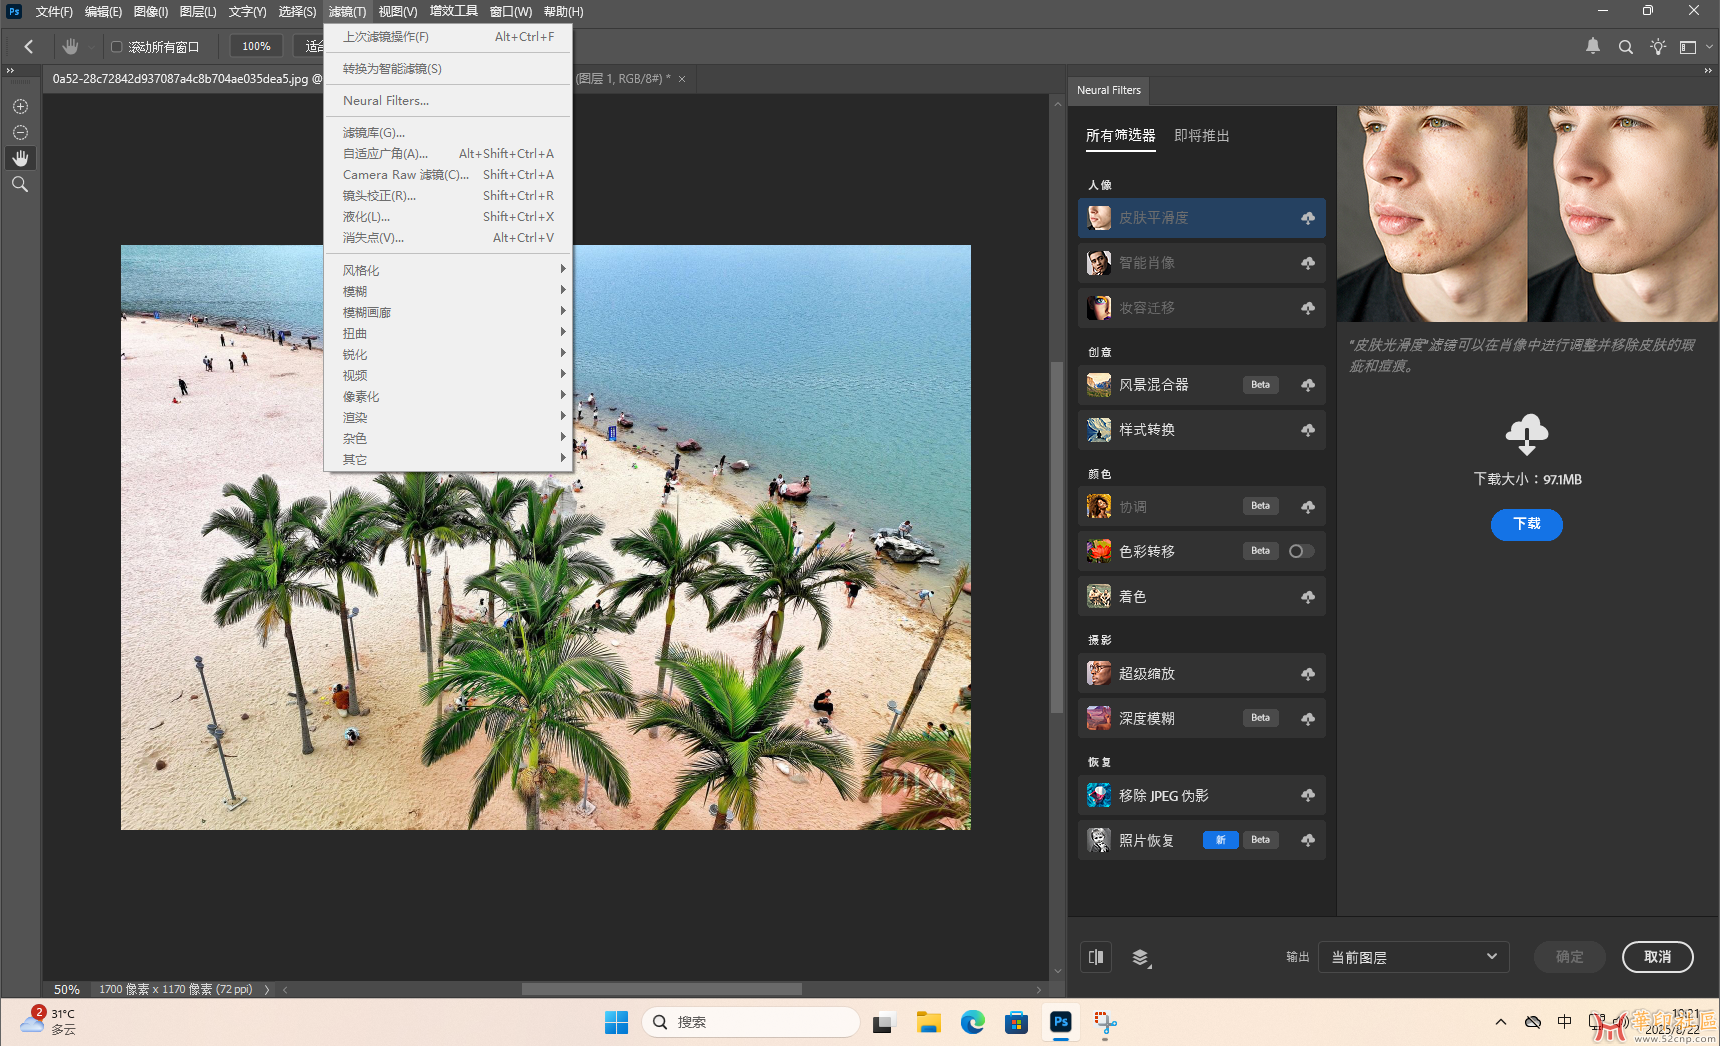Download the Colorize filter cloud icon
Viewport: 1720px width, 1046px height.
click(1308, 597)
